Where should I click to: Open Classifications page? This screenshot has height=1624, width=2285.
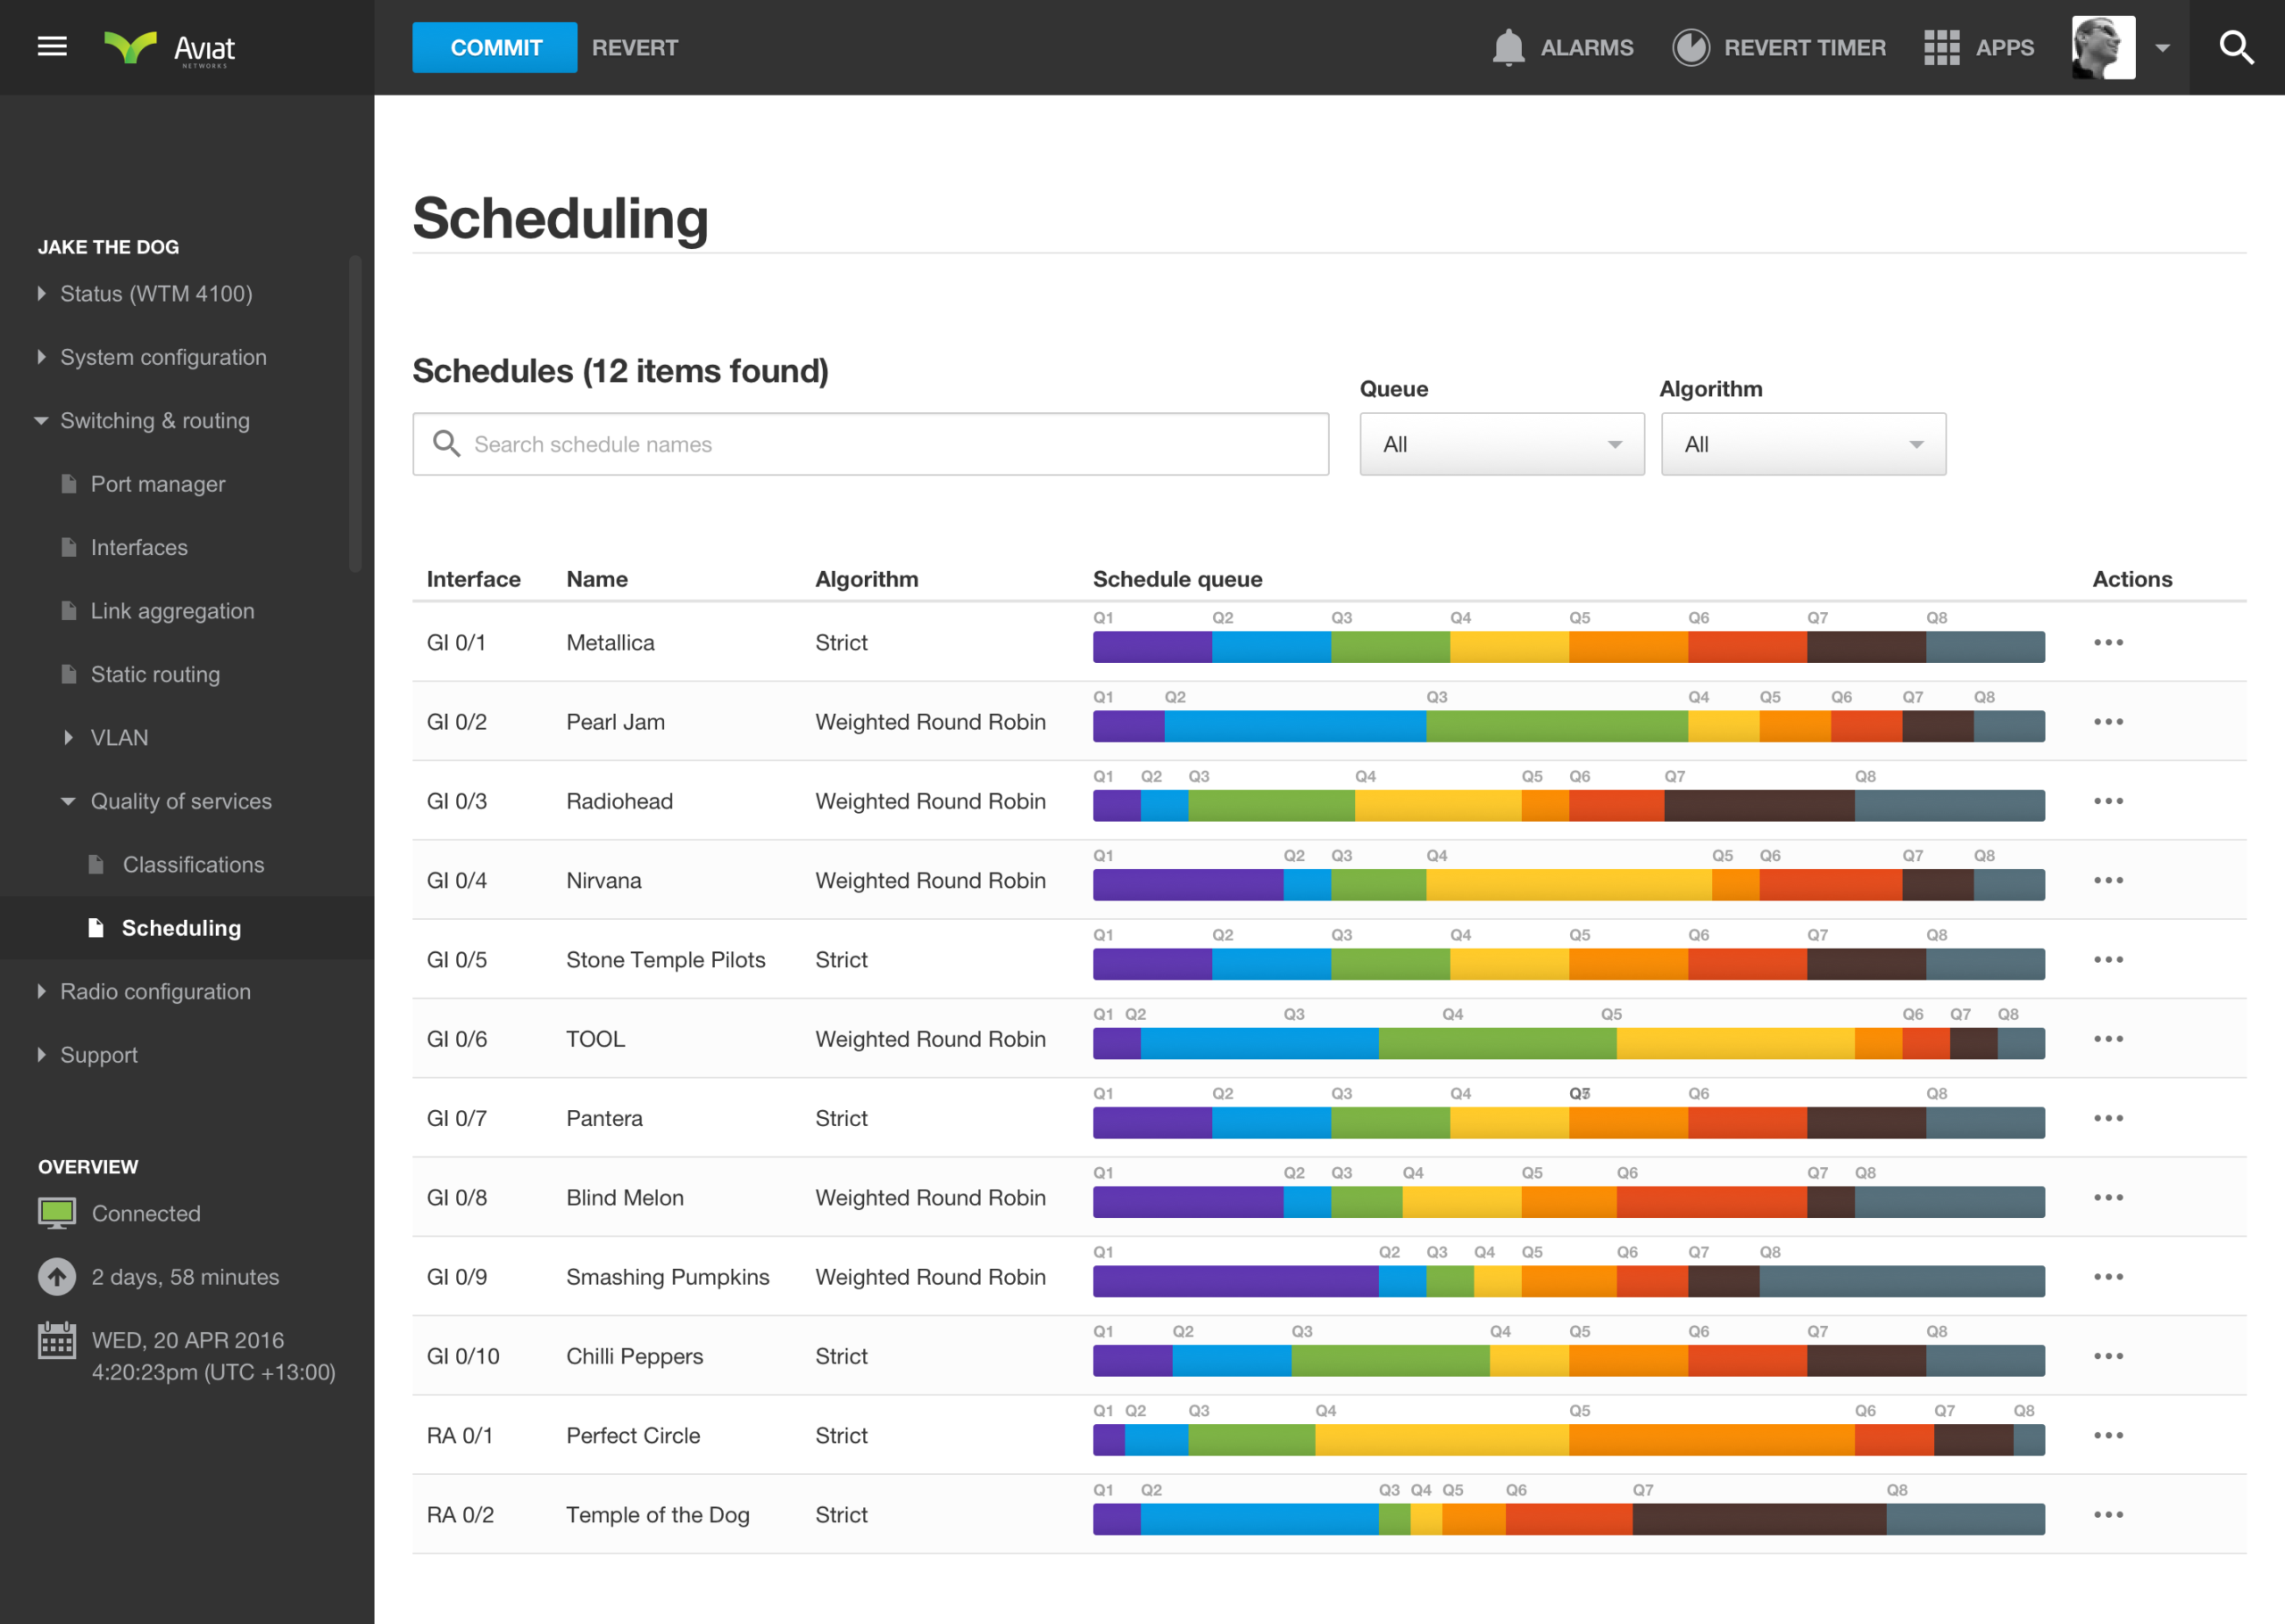pyautogui.click(x=193, y=864)
